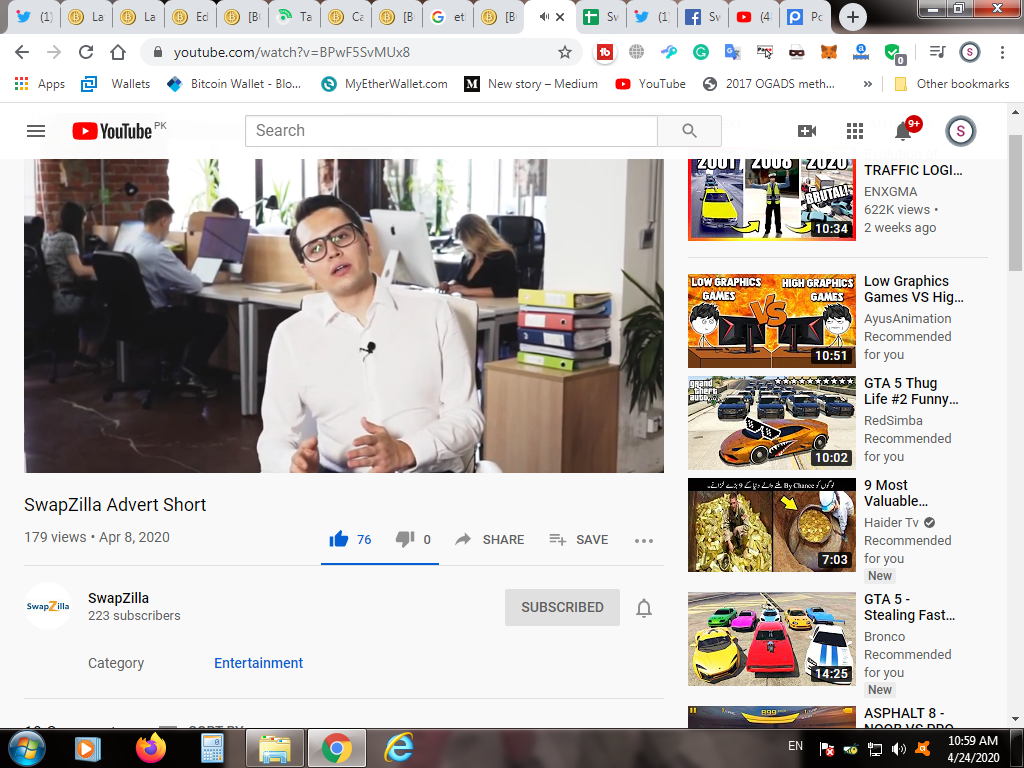The image size is (1024, 768).
Task: Open the browser home page icon
Action: (118, 52)
